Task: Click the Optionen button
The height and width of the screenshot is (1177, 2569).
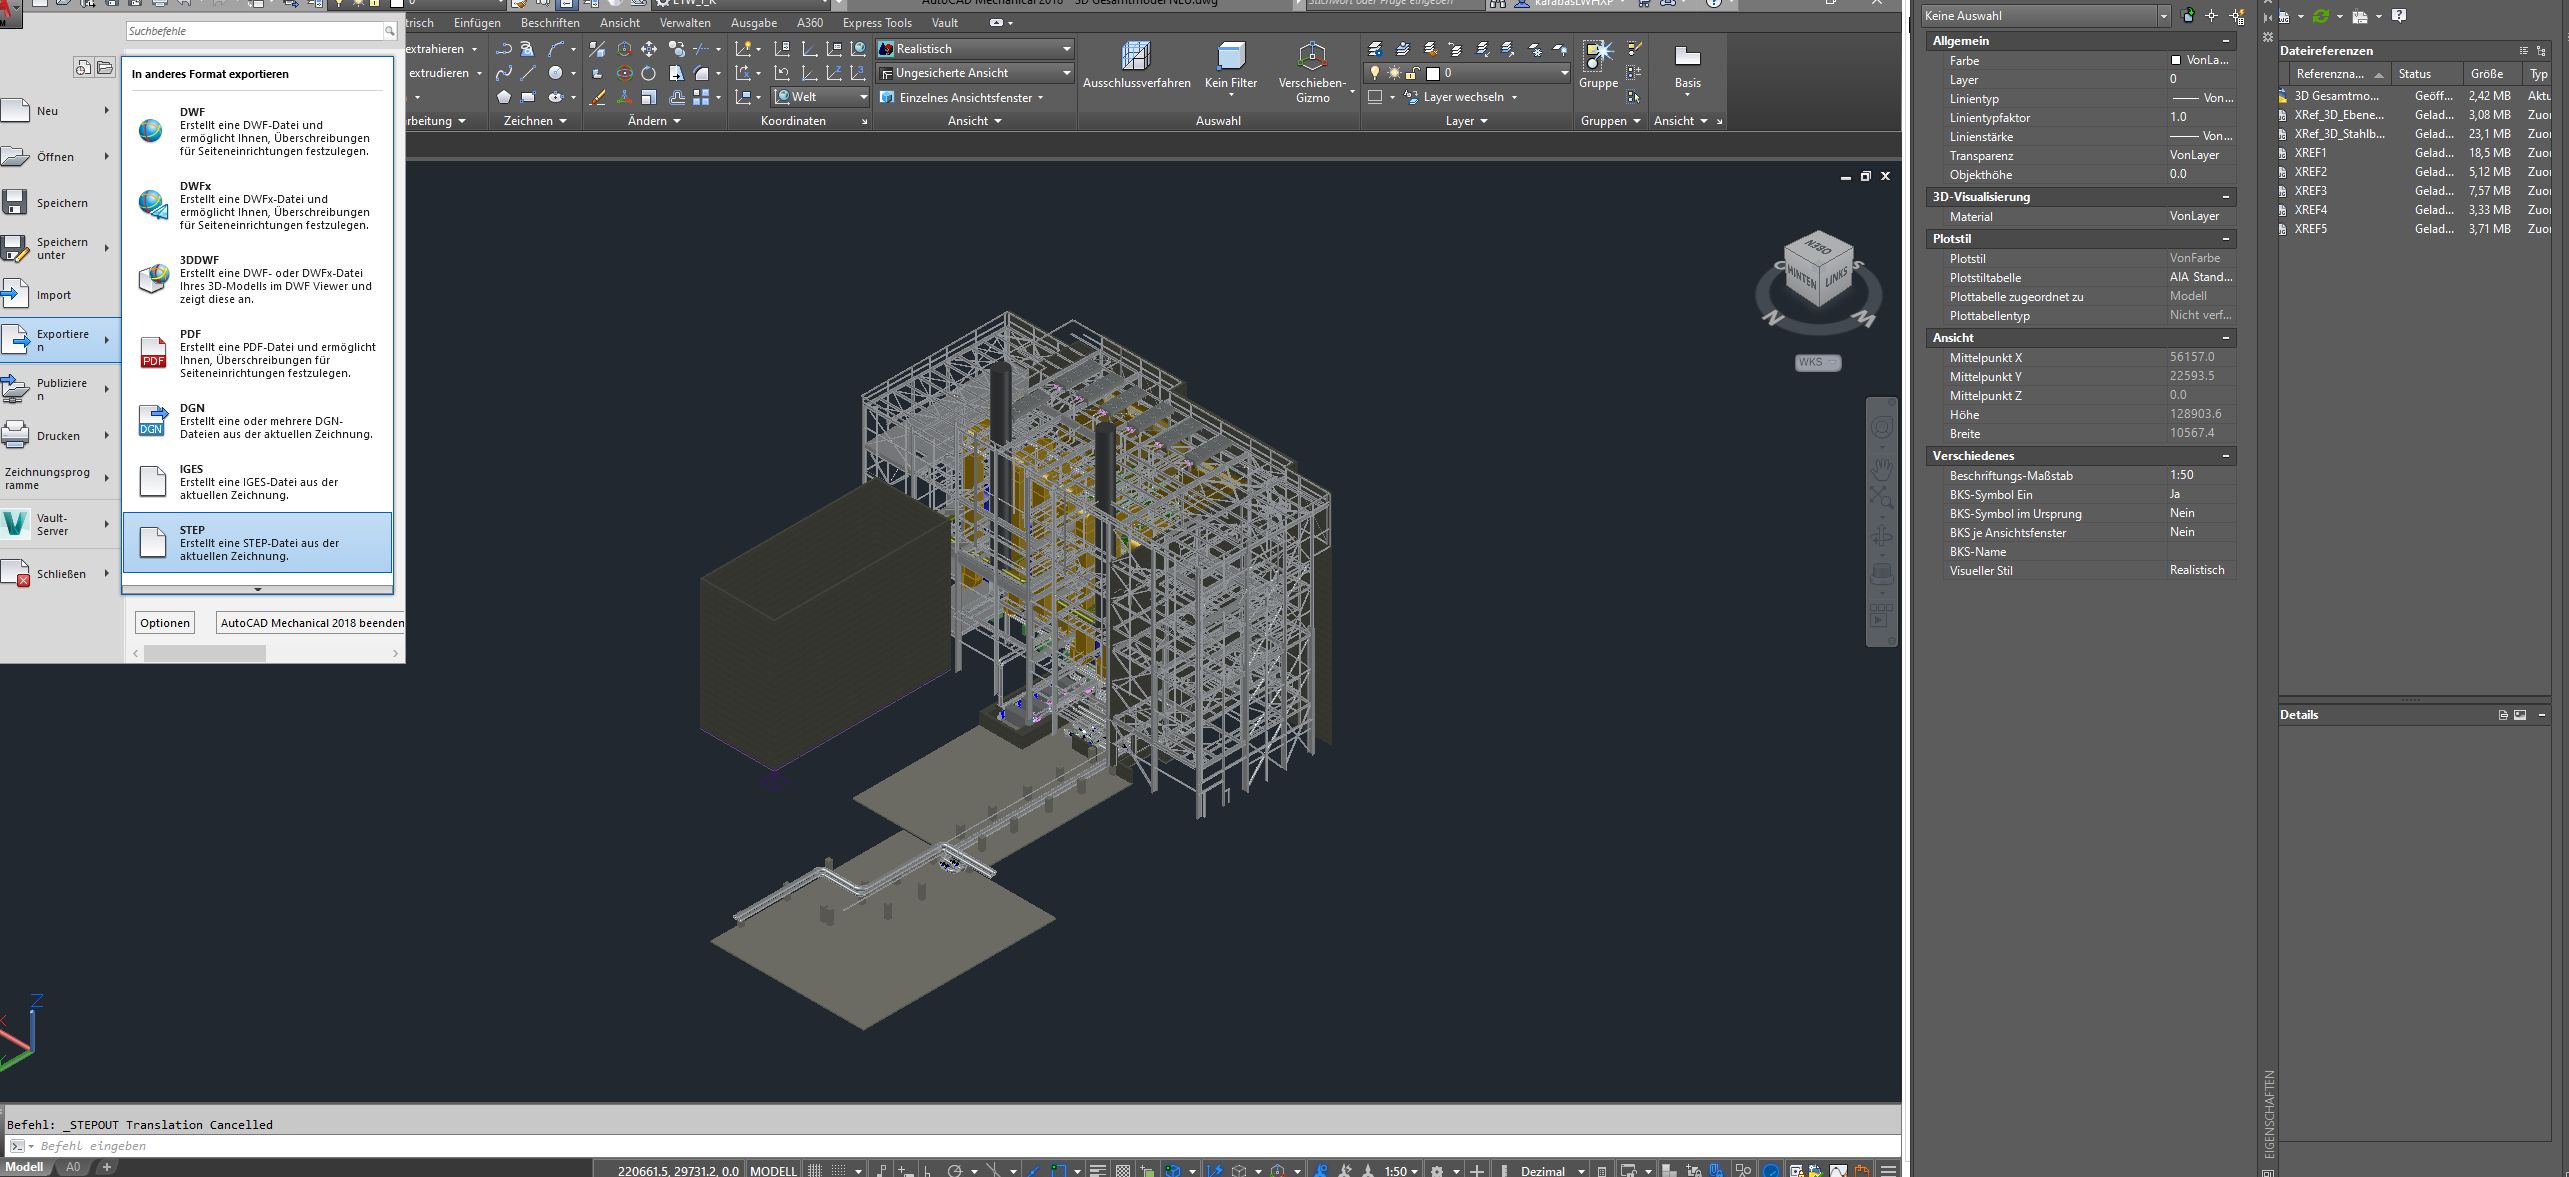Action: pos(163,622)
